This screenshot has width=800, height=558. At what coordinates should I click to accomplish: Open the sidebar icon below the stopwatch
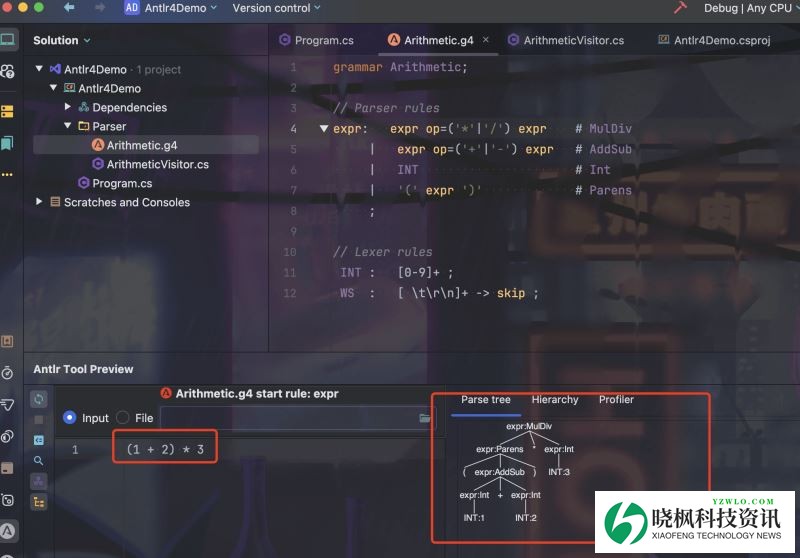point(7,404)
